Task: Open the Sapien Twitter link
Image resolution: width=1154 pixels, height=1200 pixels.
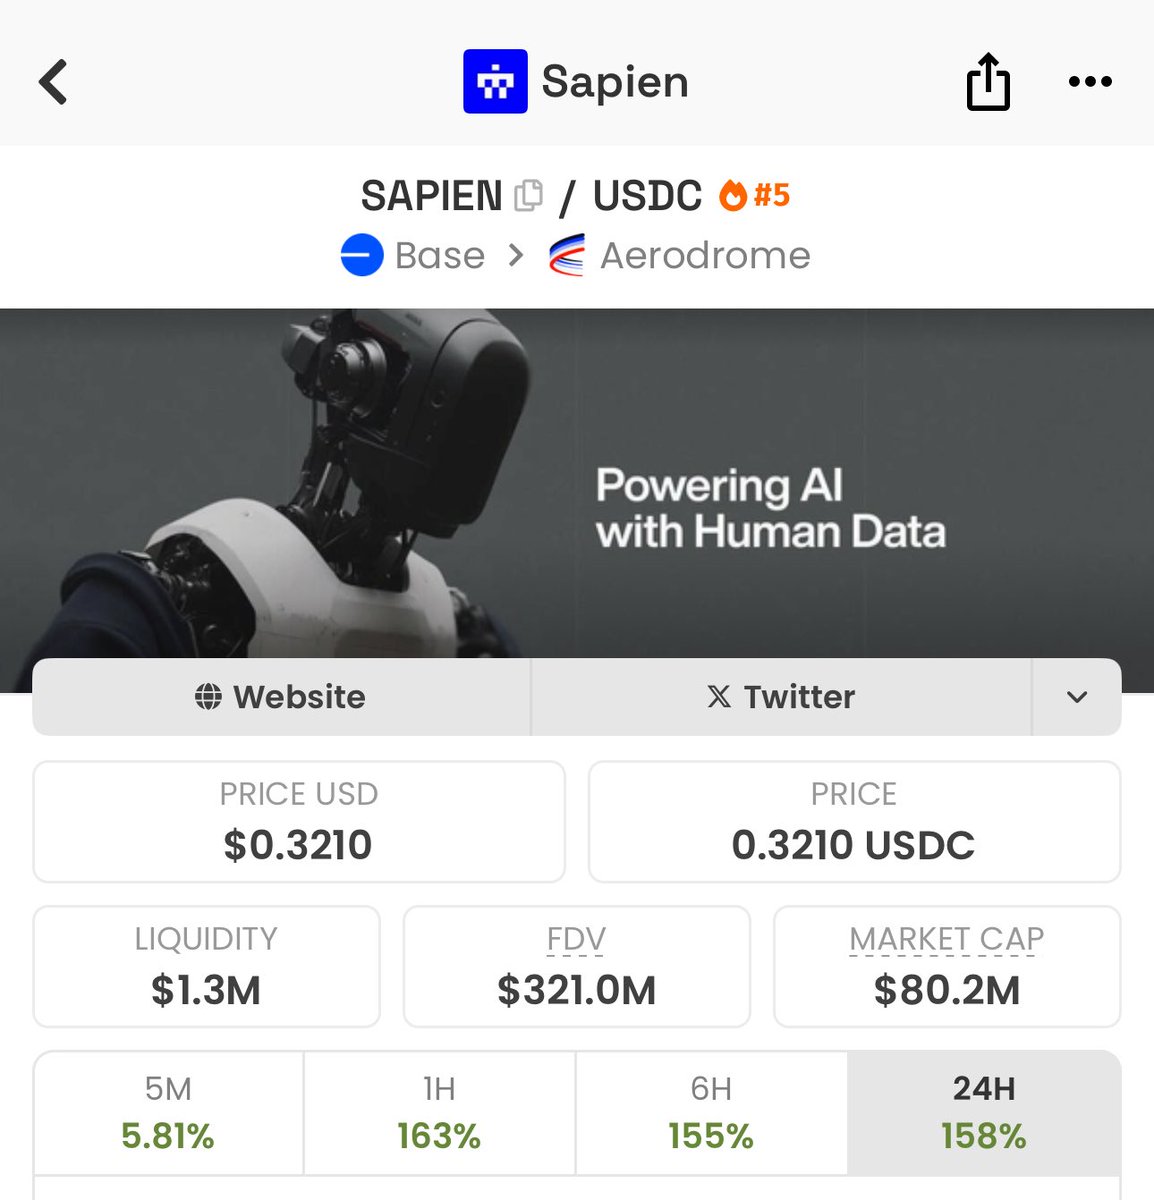Action: 780,697
